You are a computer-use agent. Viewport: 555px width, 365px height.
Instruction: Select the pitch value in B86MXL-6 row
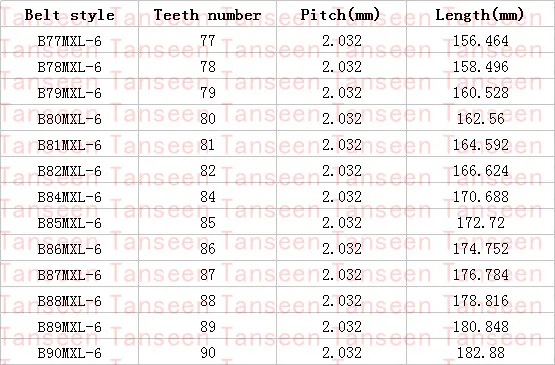point(342,249)
